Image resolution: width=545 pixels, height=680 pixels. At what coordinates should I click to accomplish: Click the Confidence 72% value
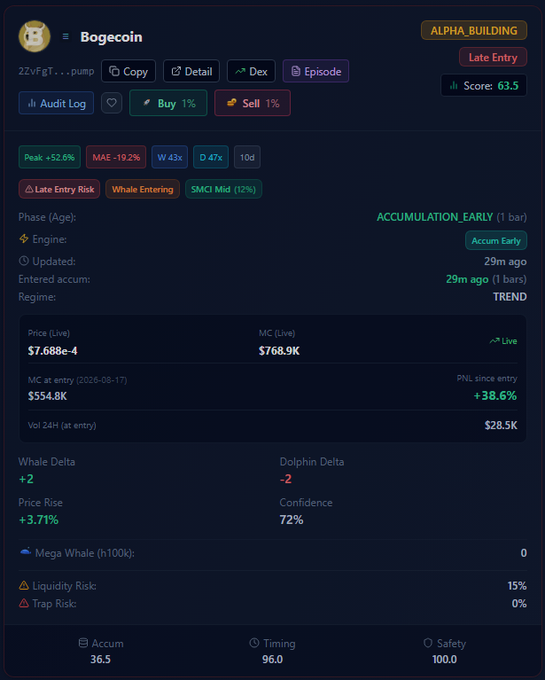click(x=291, y=520)
